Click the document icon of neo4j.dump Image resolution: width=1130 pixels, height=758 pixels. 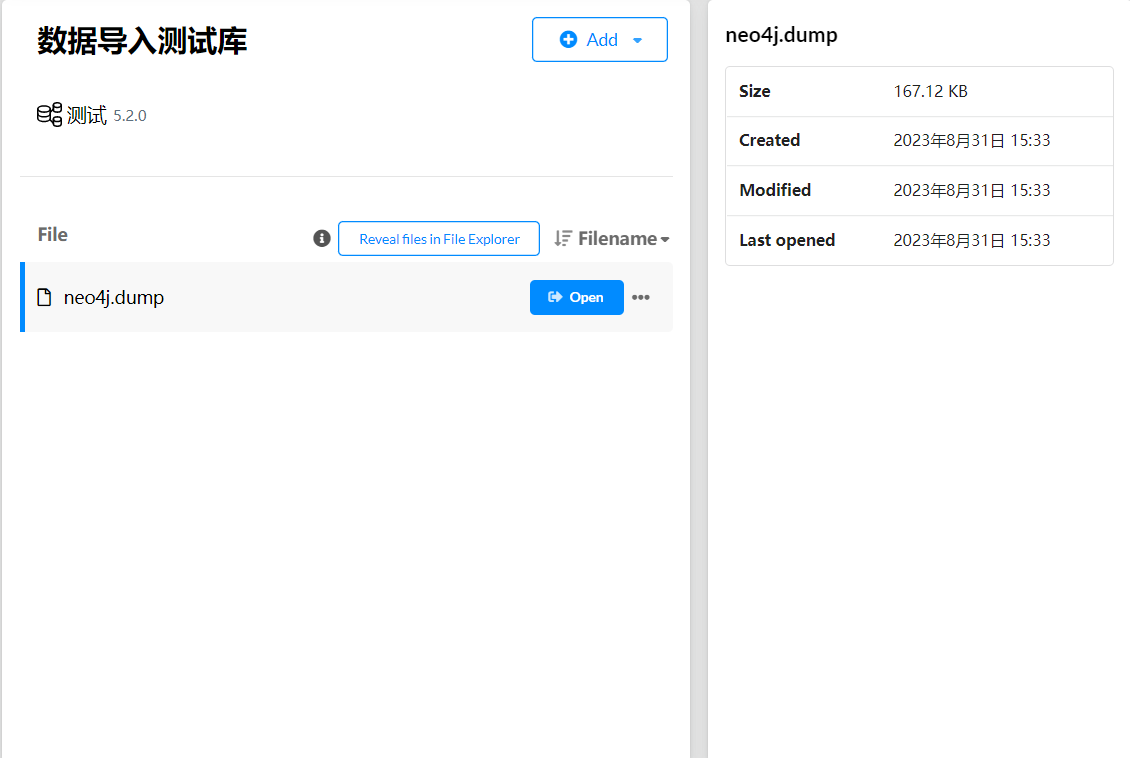pos(45,298)
